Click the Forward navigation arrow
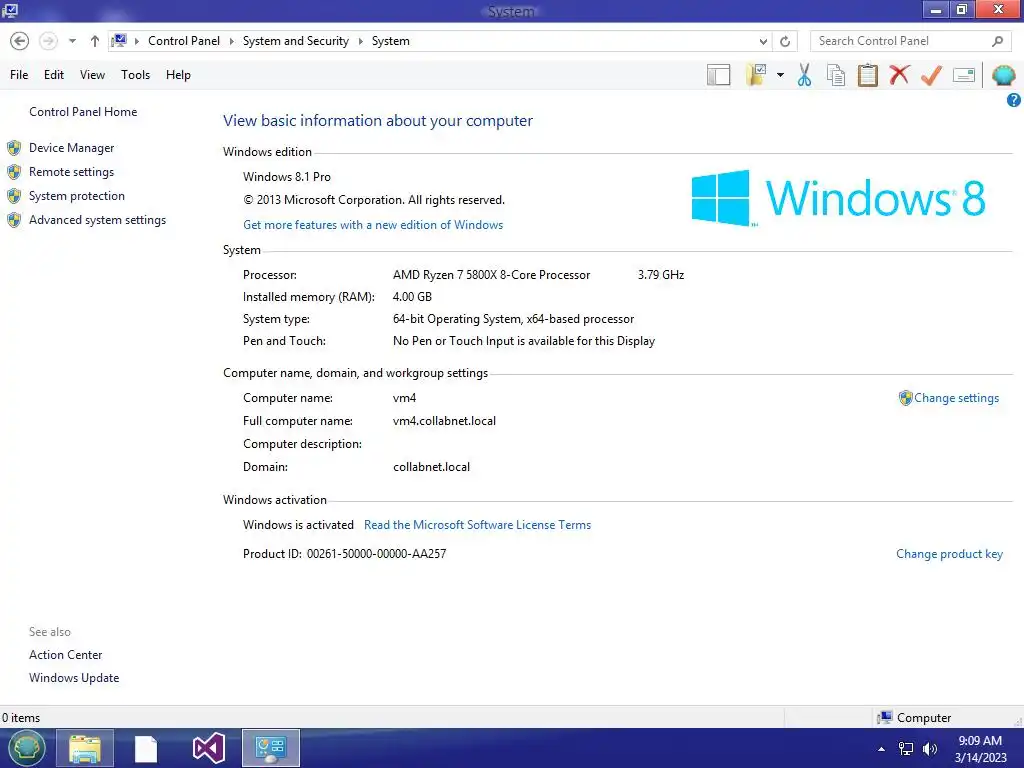Screen dimensions: 1024x768 click(x=48, y=41)
